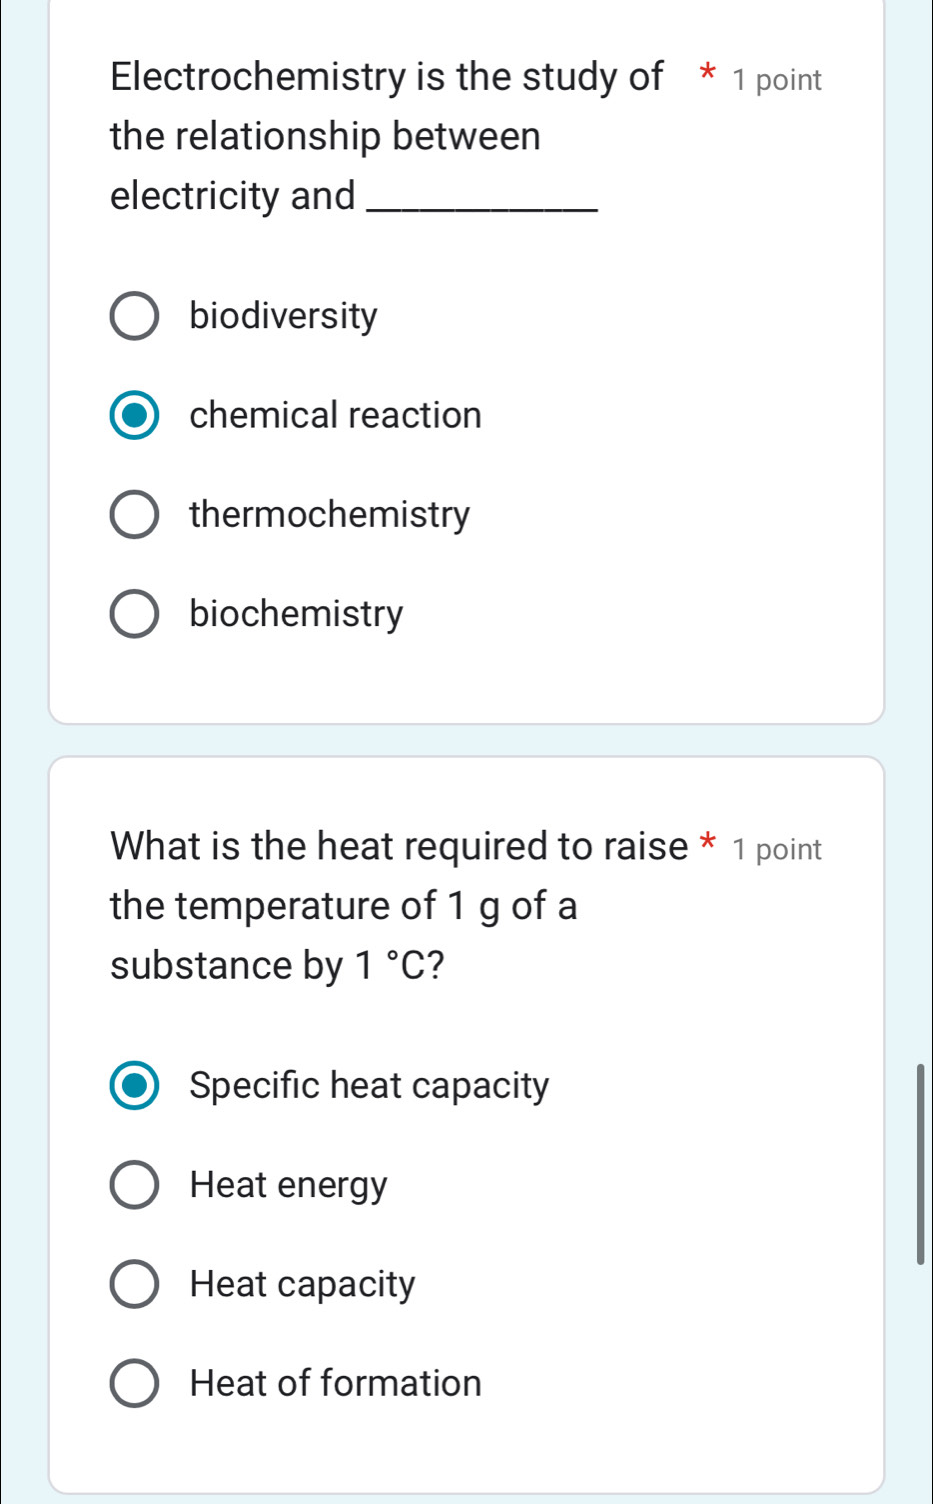Viewport: 933px width, 1504px height.
Task: Pick the biochemistry radio button
Action: [133, 614]
